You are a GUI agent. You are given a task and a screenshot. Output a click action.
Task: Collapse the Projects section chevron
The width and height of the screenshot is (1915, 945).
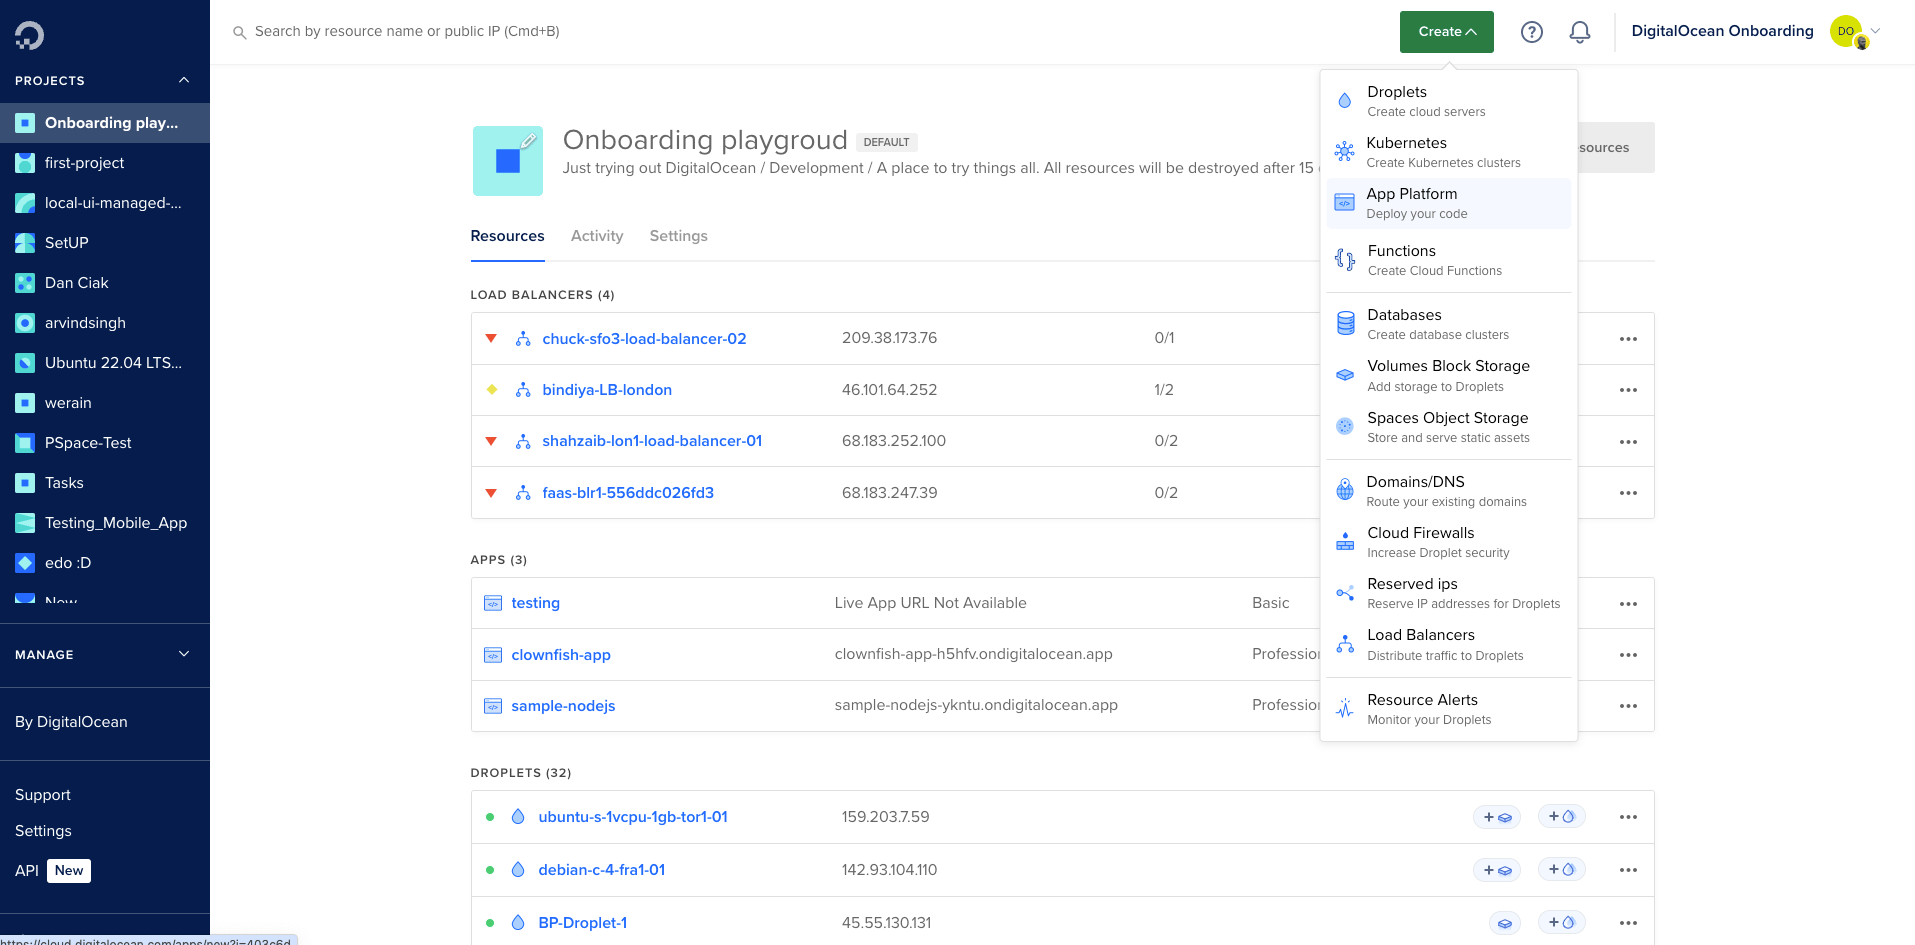(x=184, y=80)
